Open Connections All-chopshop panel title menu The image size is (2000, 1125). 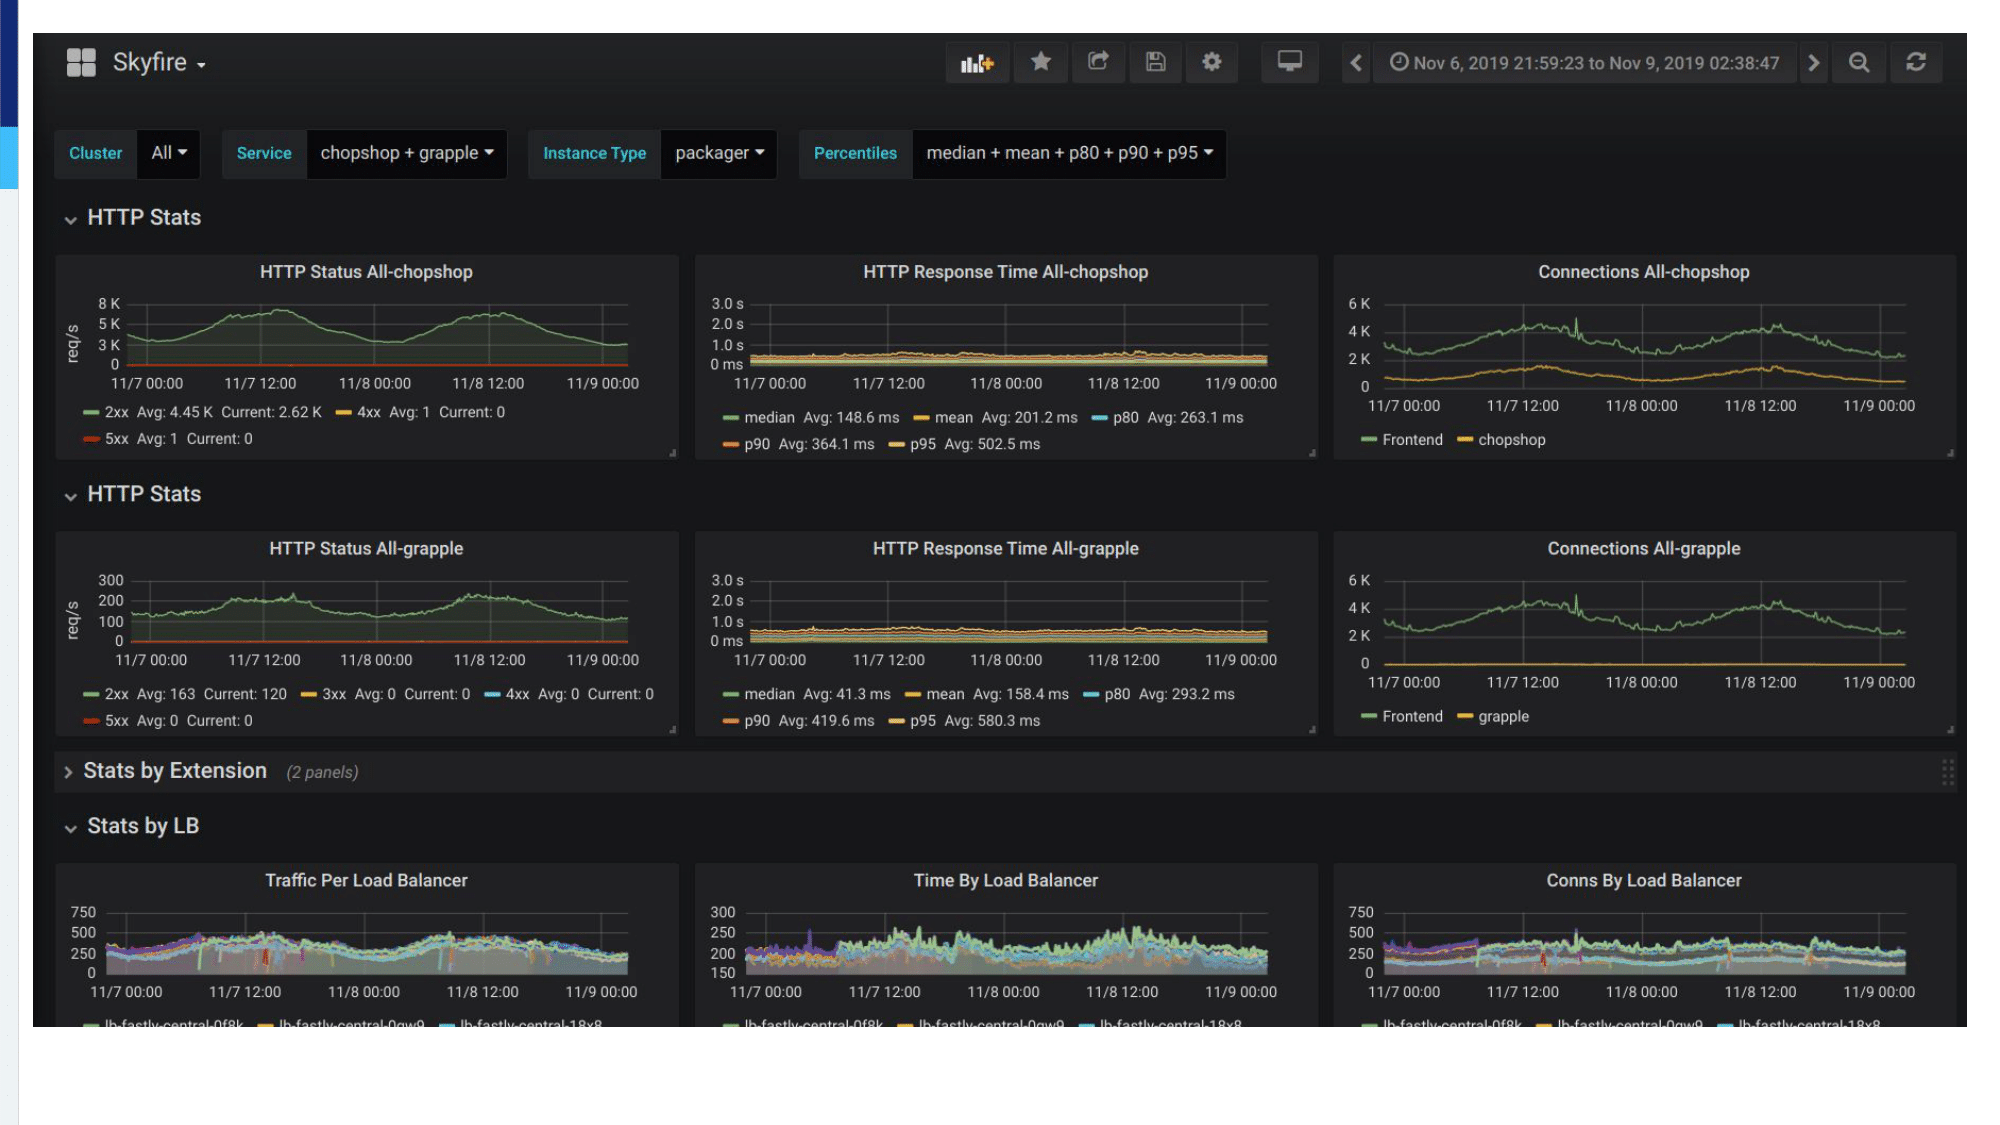pyautogui.click(x=1644, y=272)
